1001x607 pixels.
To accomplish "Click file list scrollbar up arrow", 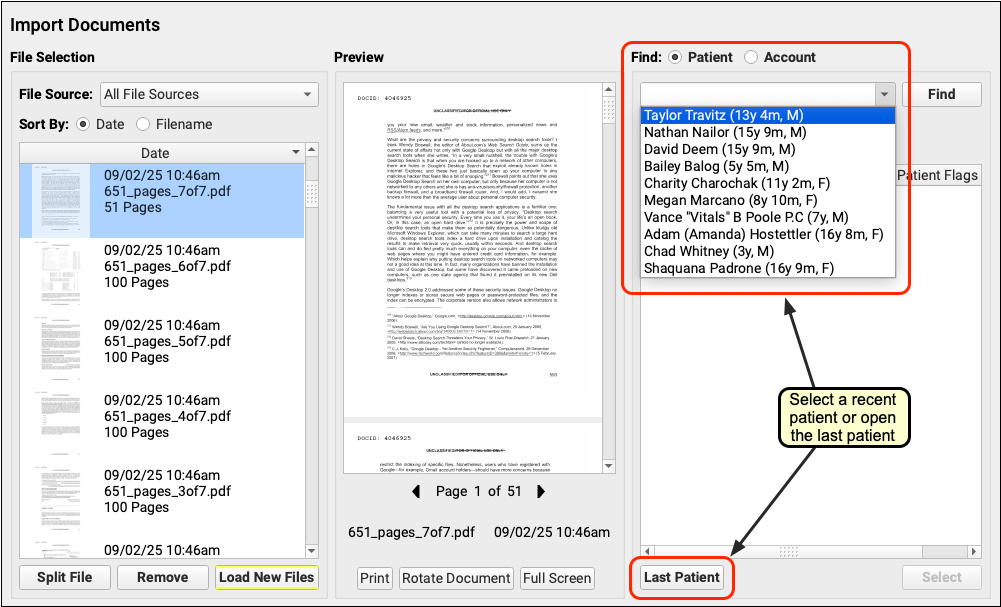I will click(x=312, y=149).
